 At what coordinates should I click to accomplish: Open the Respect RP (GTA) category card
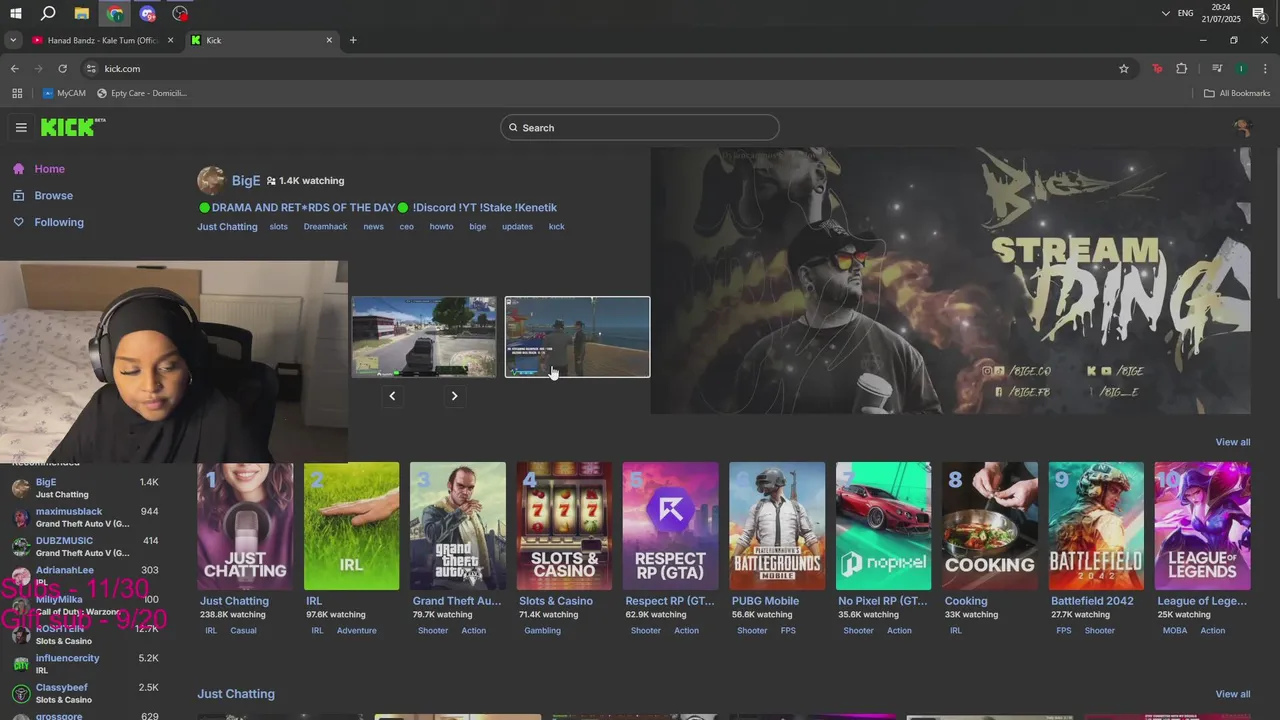pyautogui.click(x=670, y=526)
